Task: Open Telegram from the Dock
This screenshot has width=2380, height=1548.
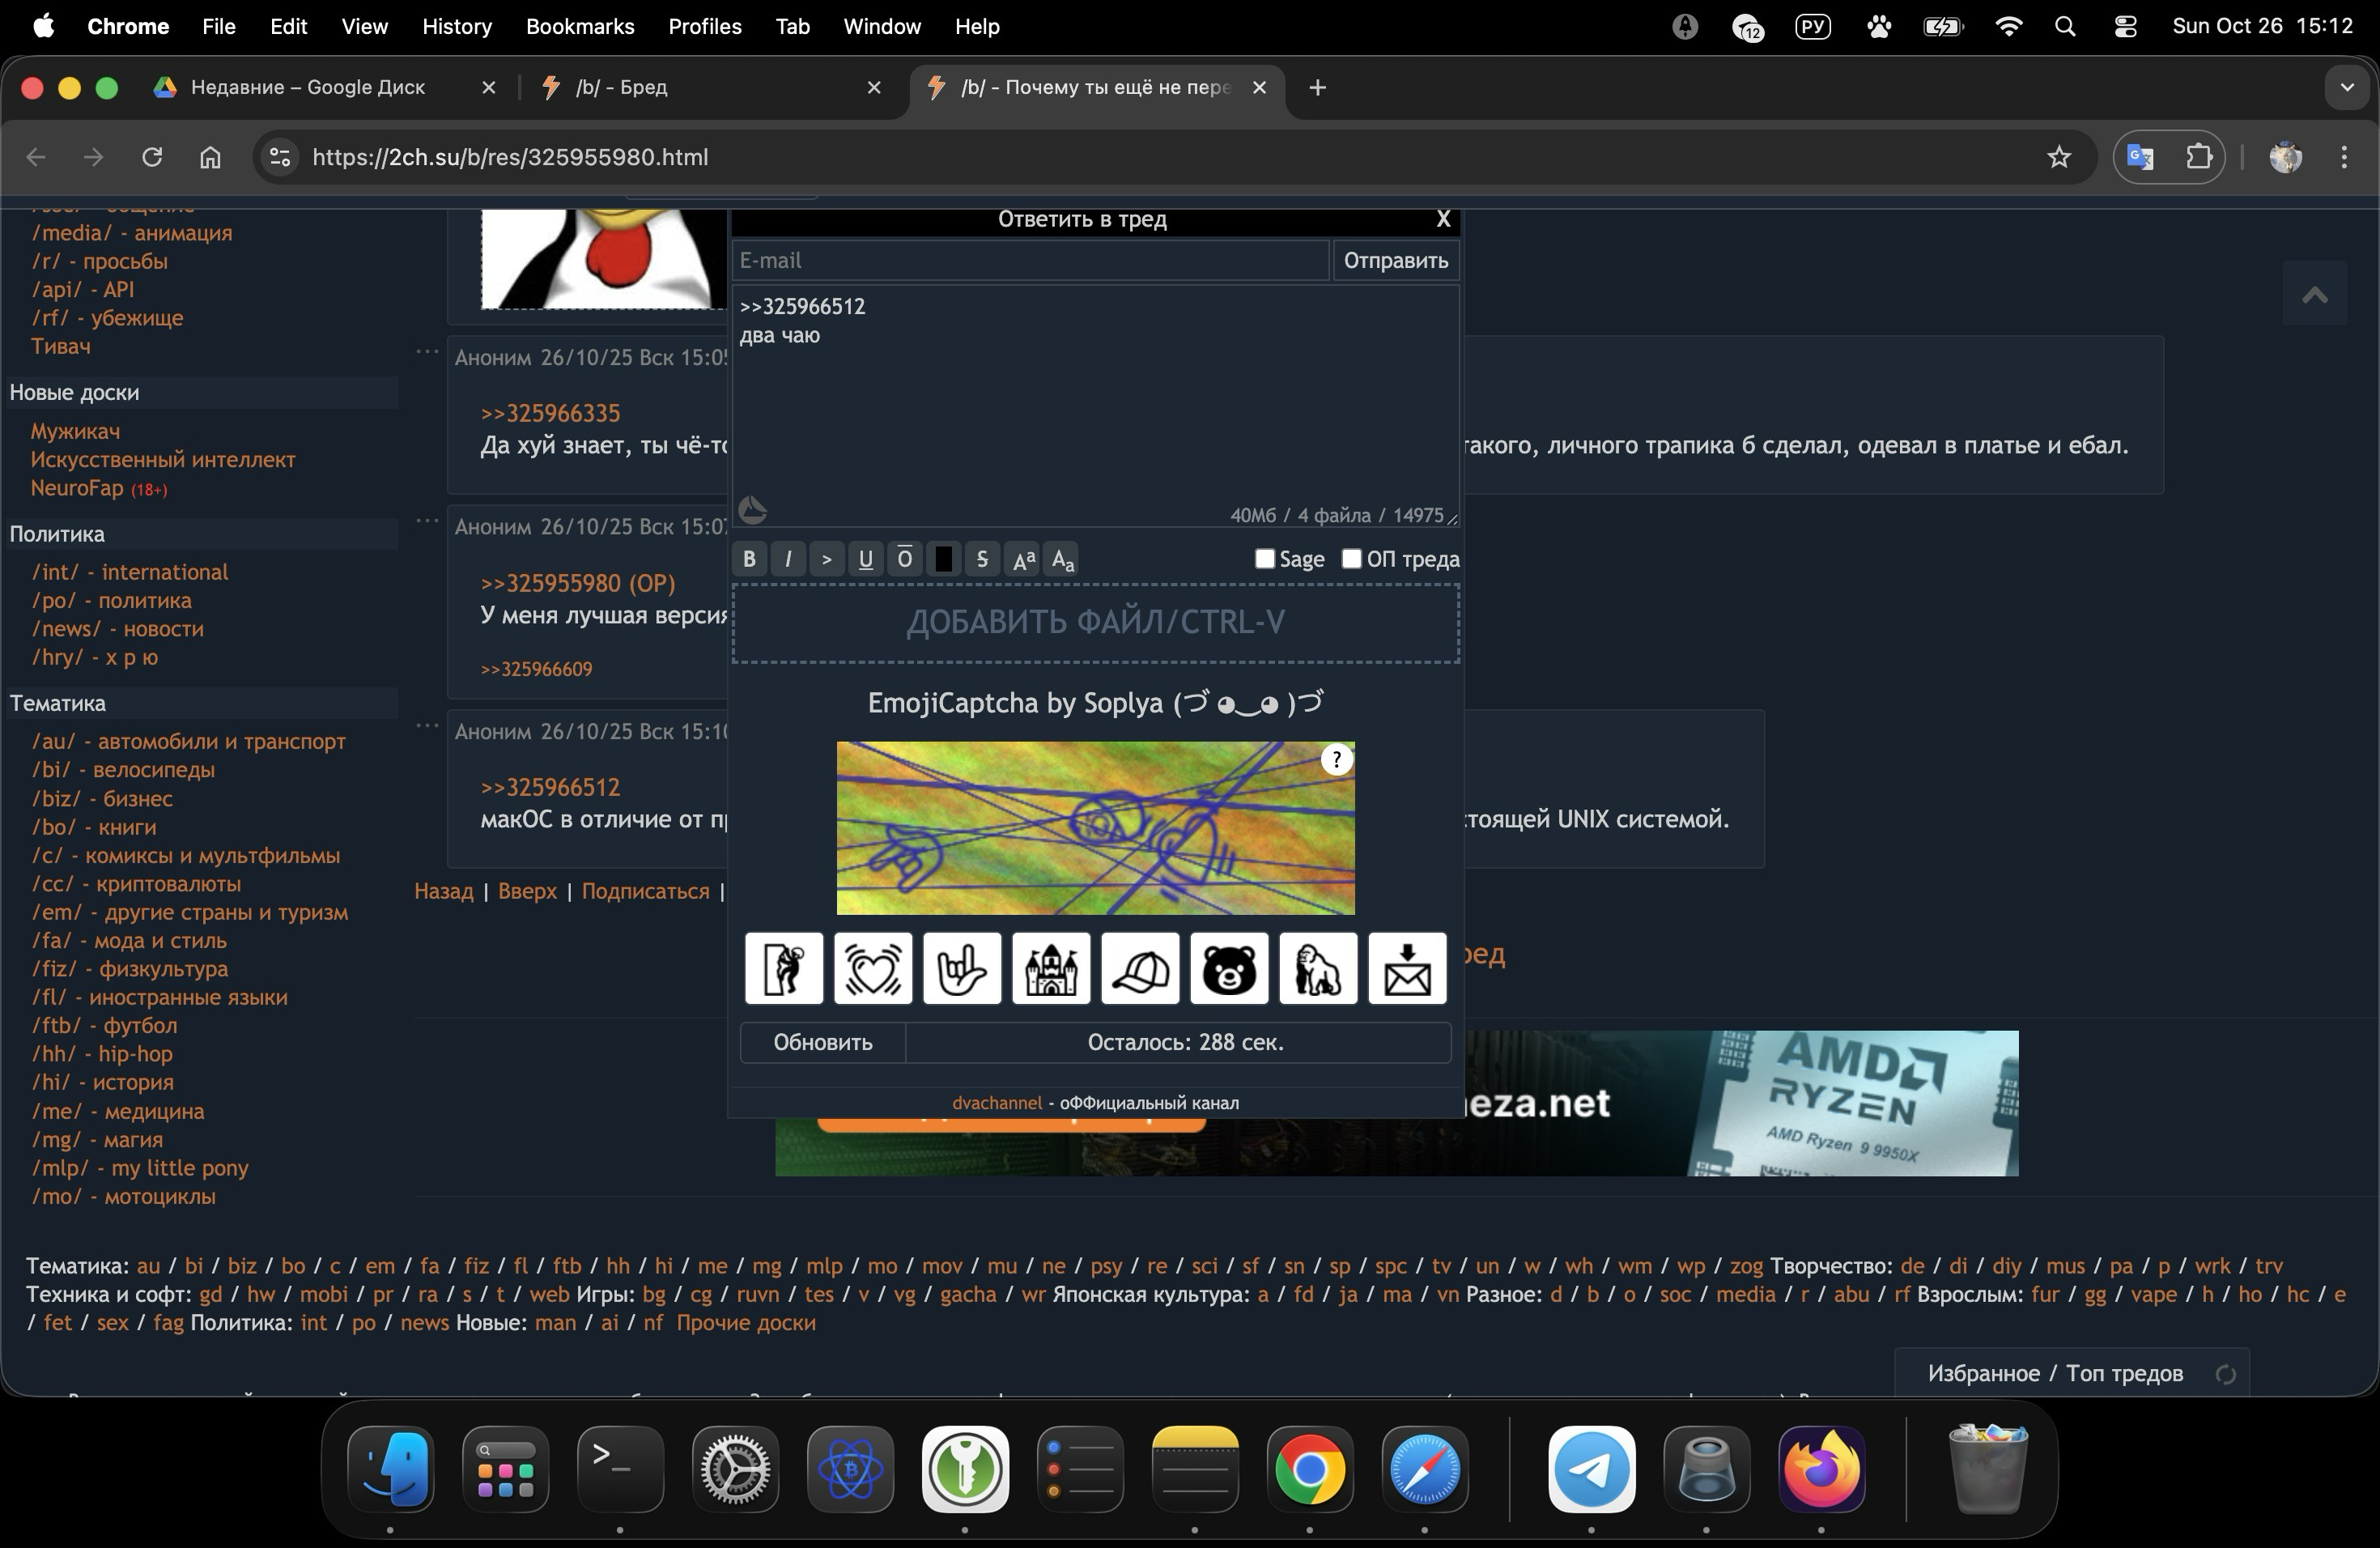Action: (x=1591, y=1470)
